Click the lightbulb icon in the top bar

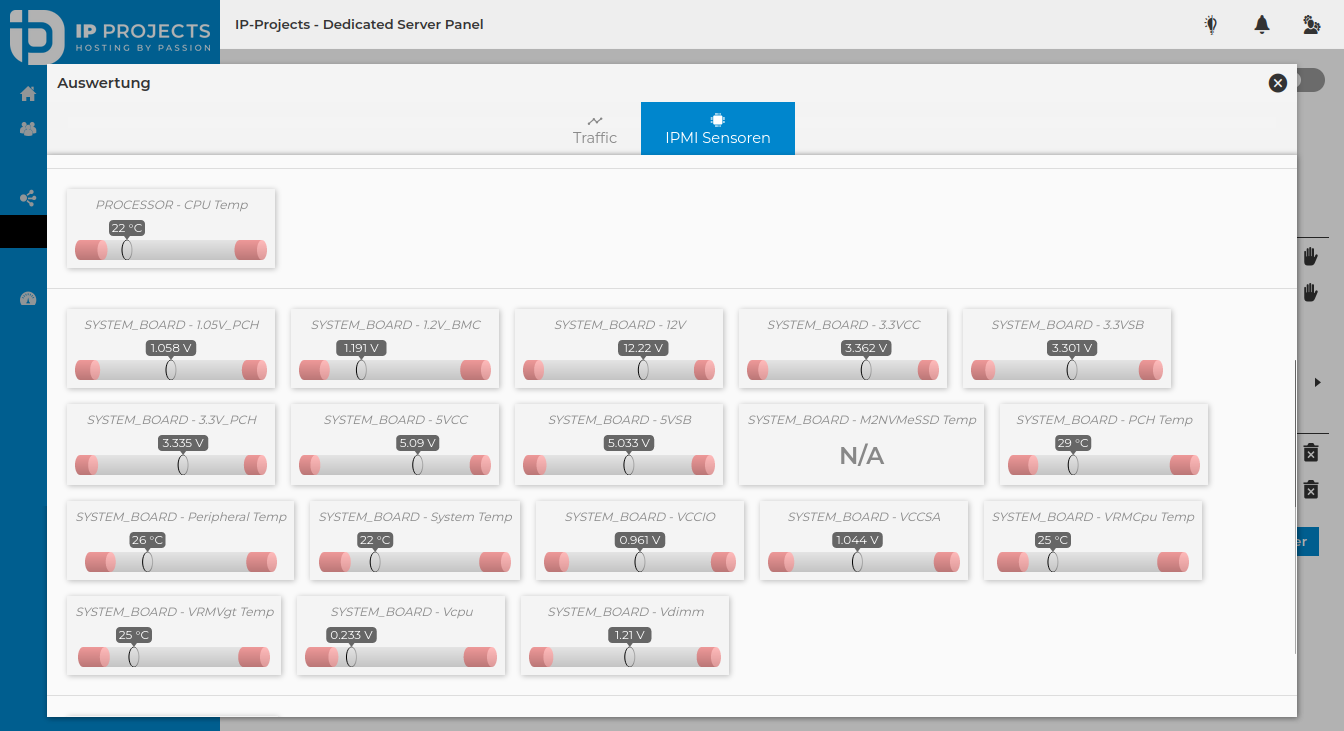coord(1210,25)
